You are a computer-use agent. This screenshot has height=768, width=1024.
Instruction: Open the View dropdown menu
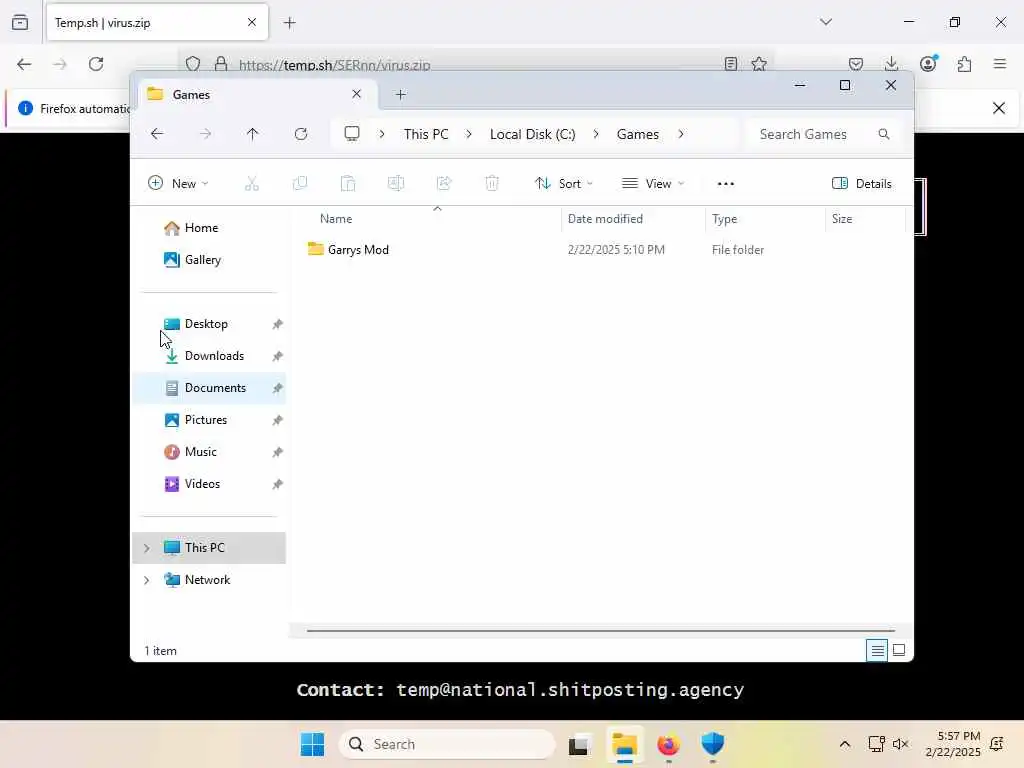pyautogui.click(x=653, y=184)
